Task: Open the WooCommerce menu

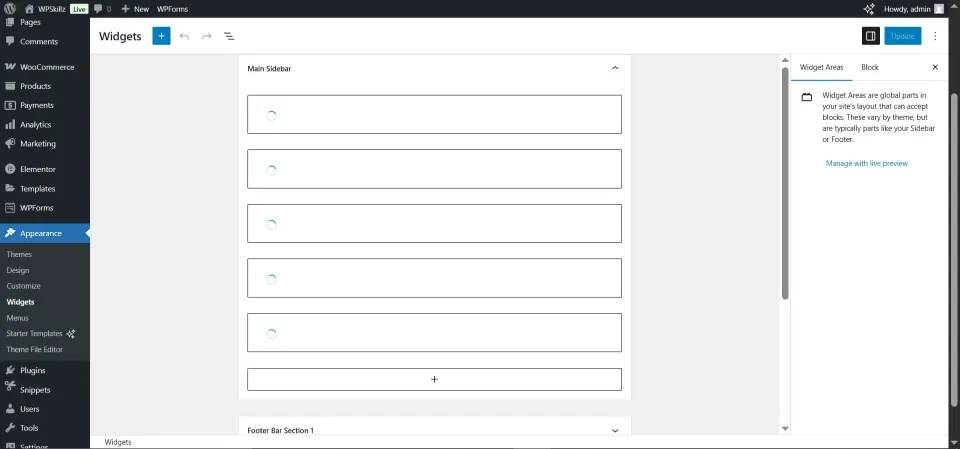Action: 45,67
